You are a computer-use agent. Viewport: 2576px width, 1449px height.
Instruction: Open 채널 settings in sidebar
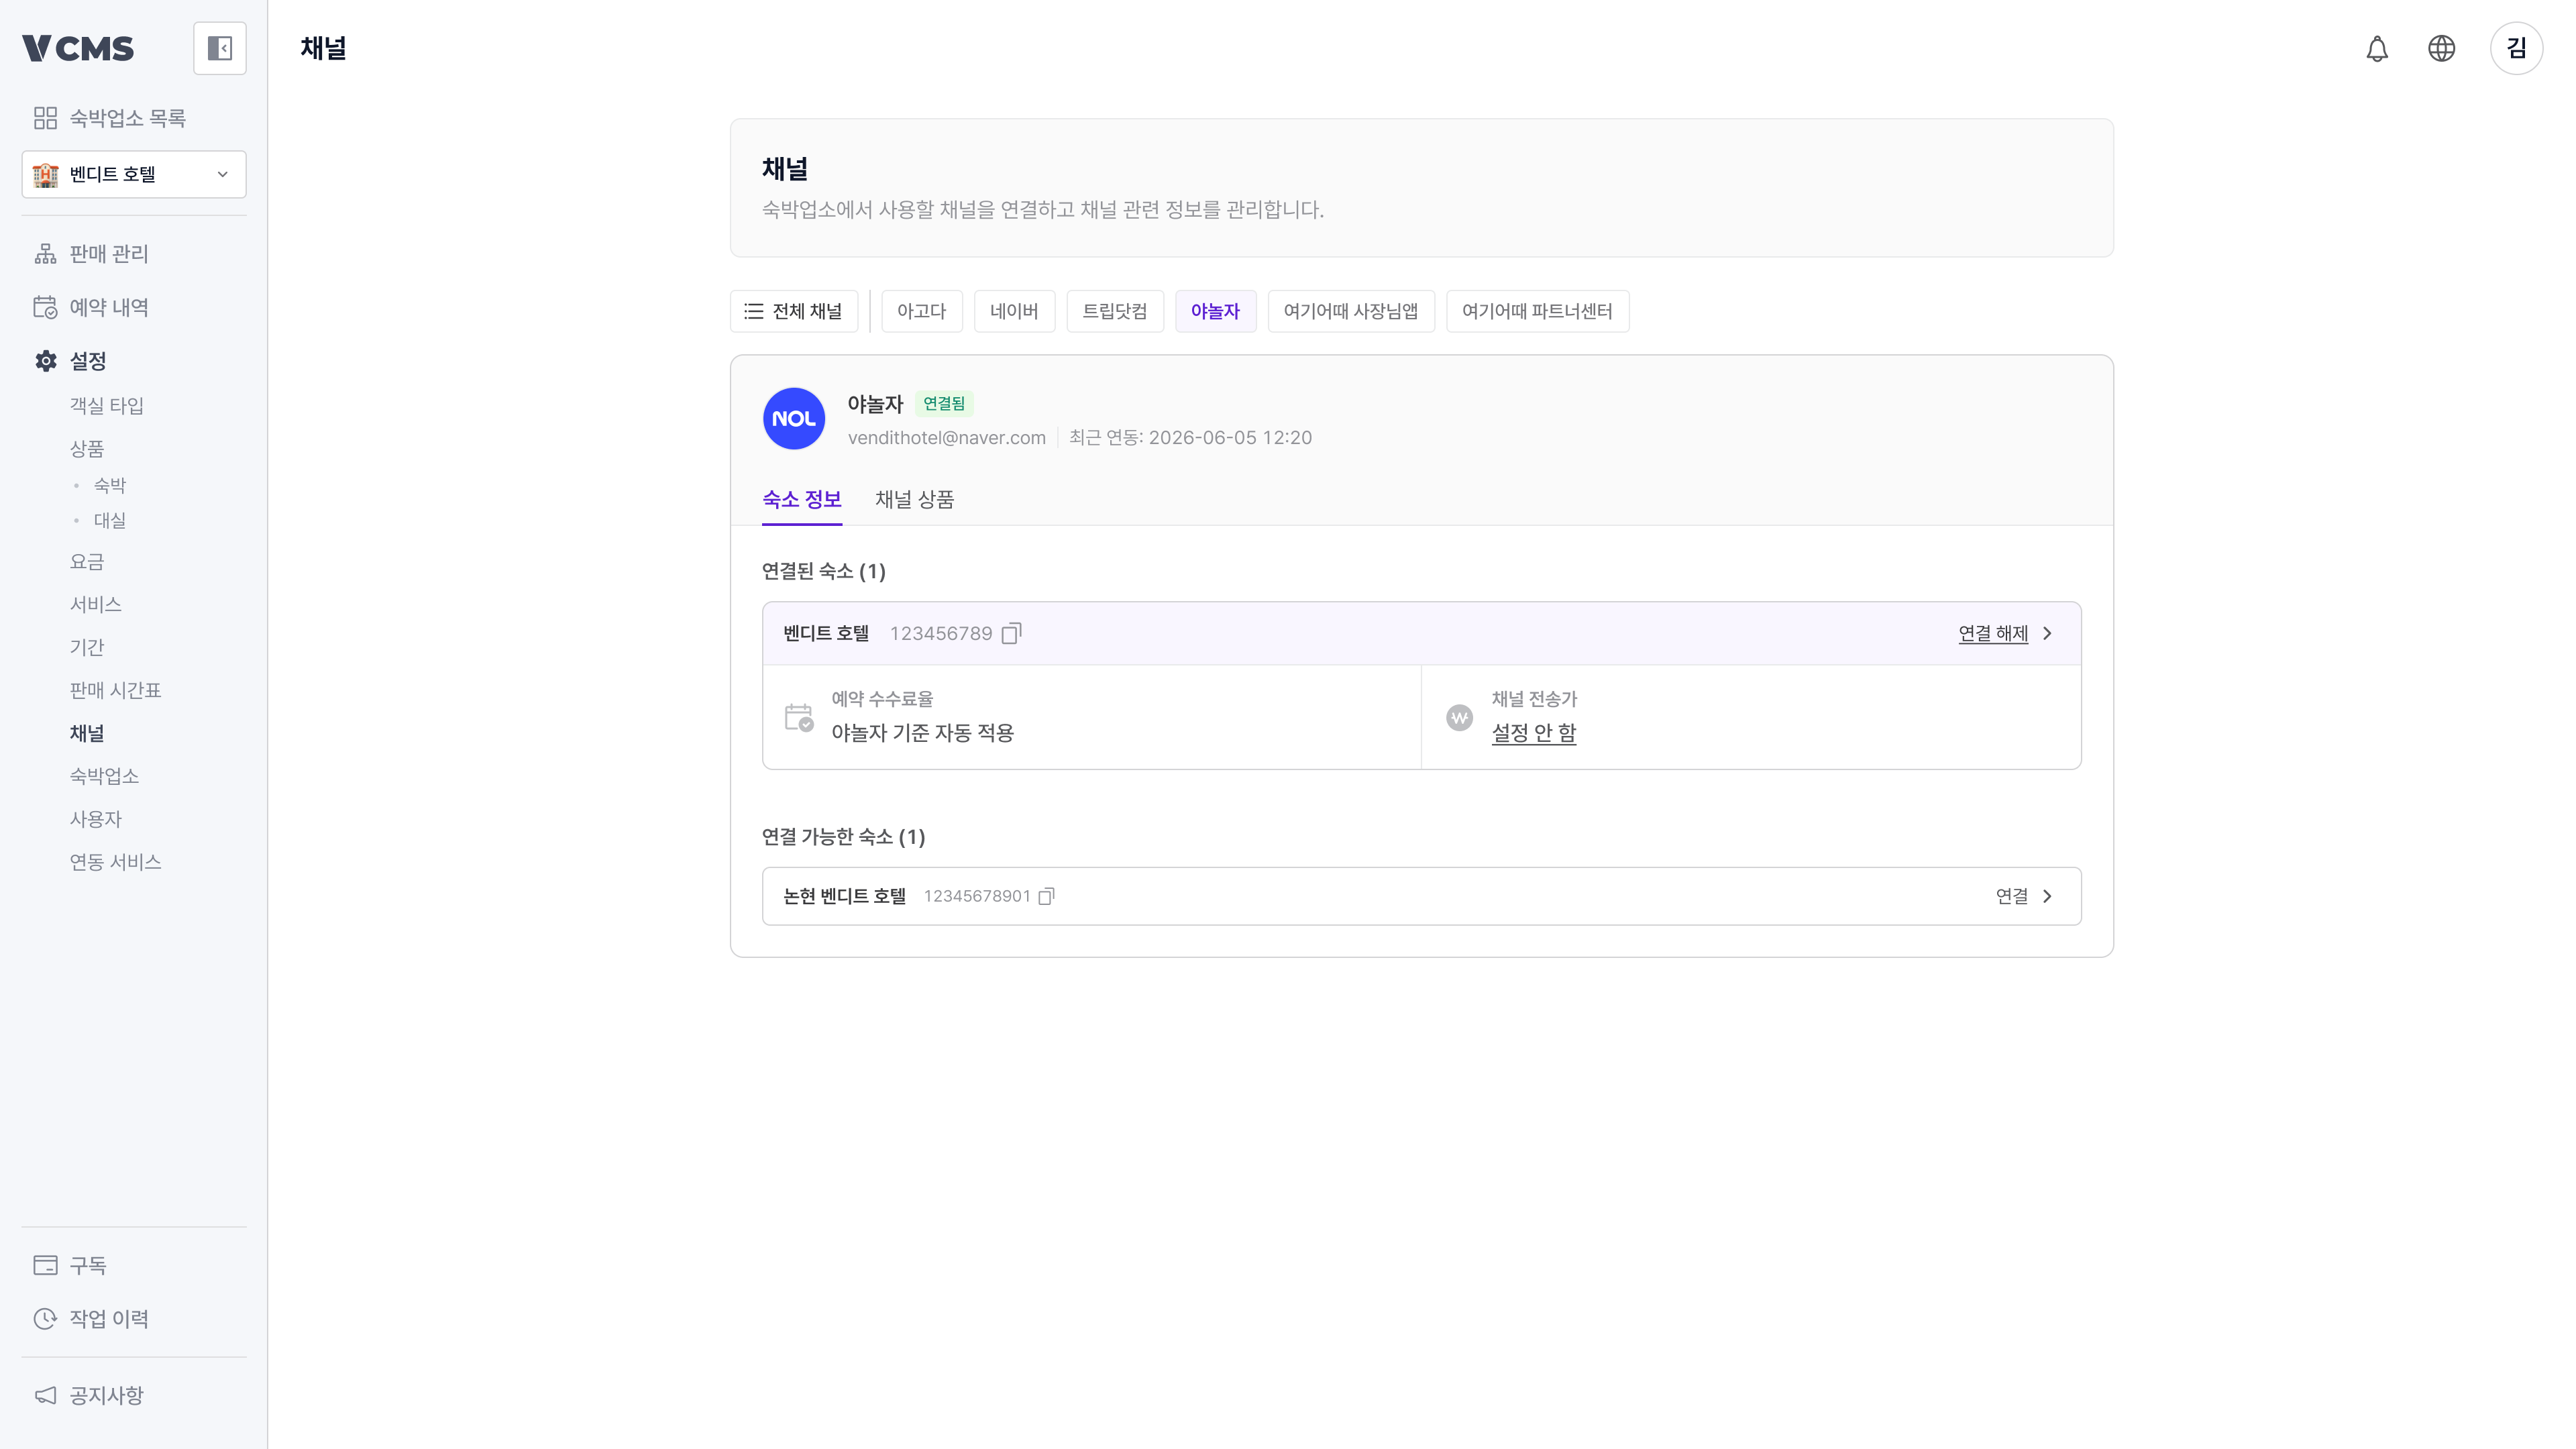87,733
